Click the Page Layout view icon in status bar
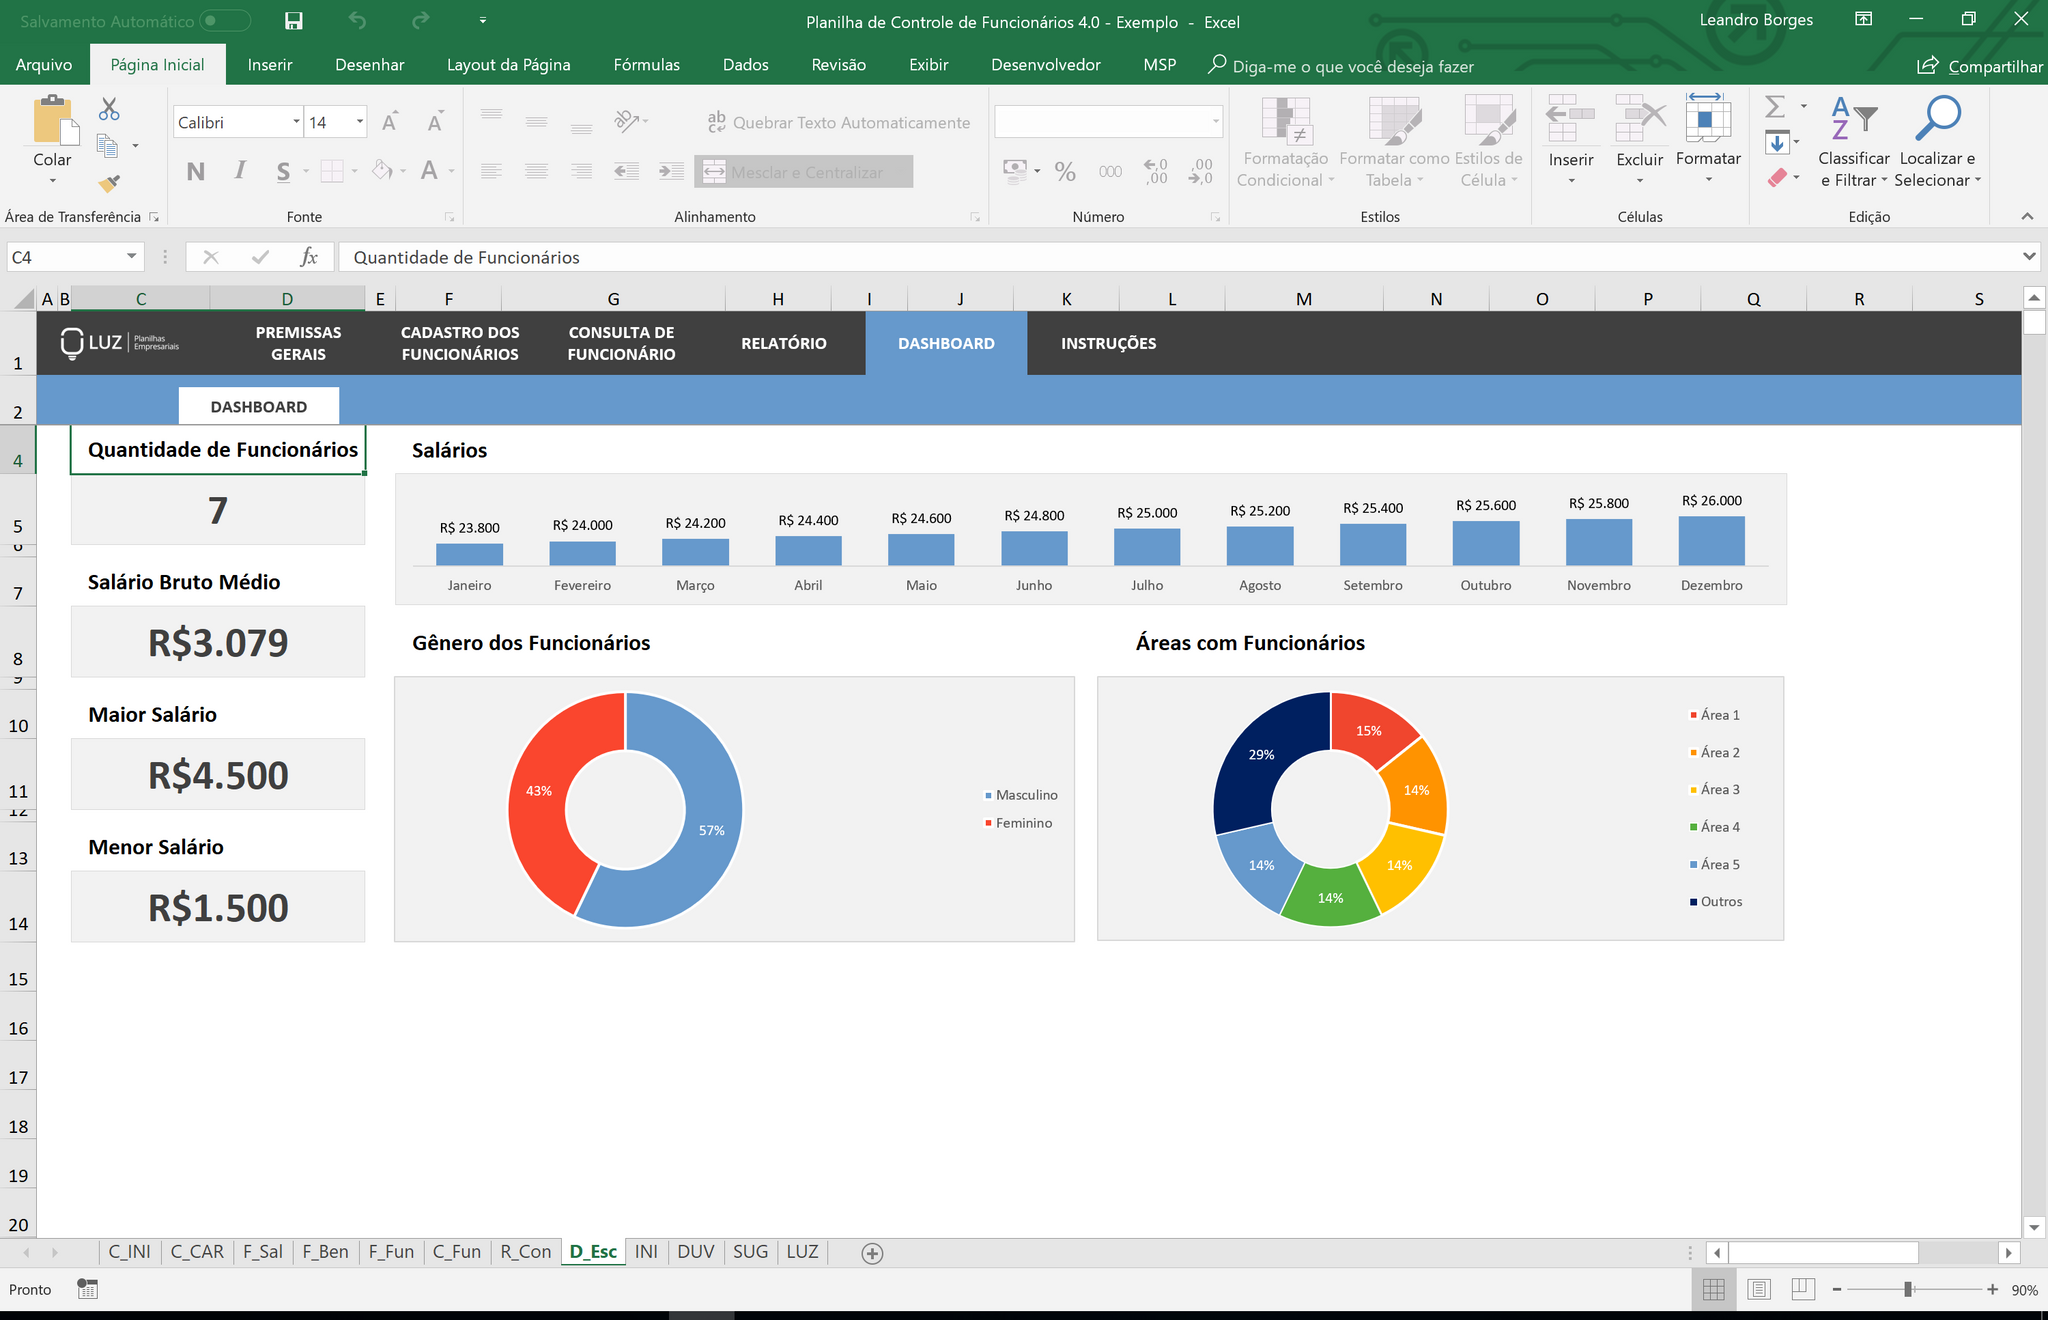Viewport: 2048px width, 1320px height. coord(1759,1290)
